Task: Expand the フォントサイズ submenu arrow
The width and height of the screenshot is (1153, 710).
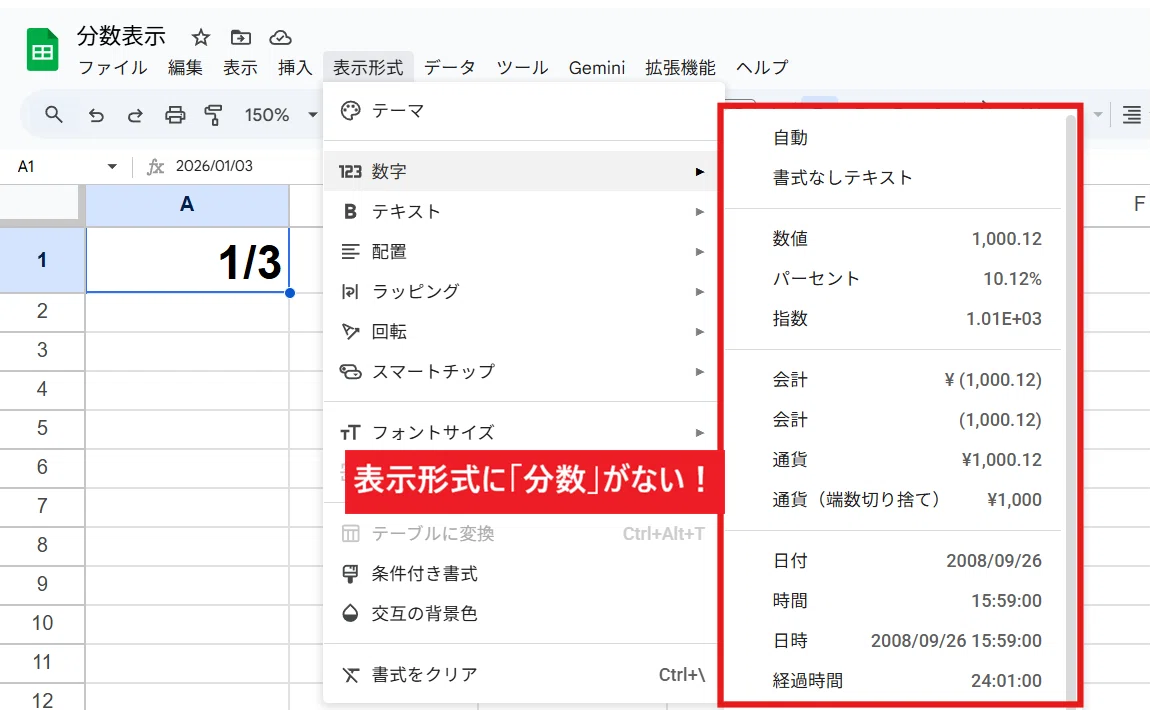Action: [699, 433]
